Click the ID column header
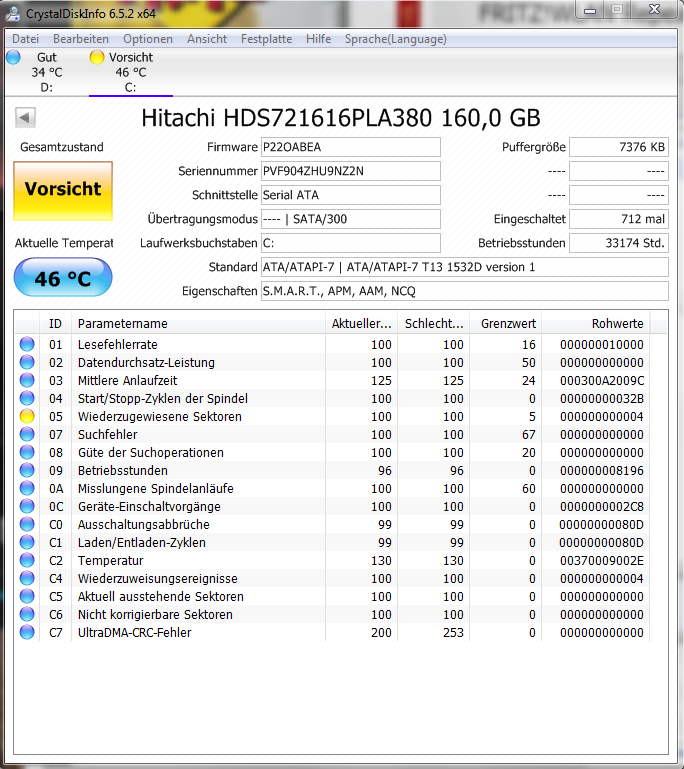684x769 pixels. coord(55,324)
